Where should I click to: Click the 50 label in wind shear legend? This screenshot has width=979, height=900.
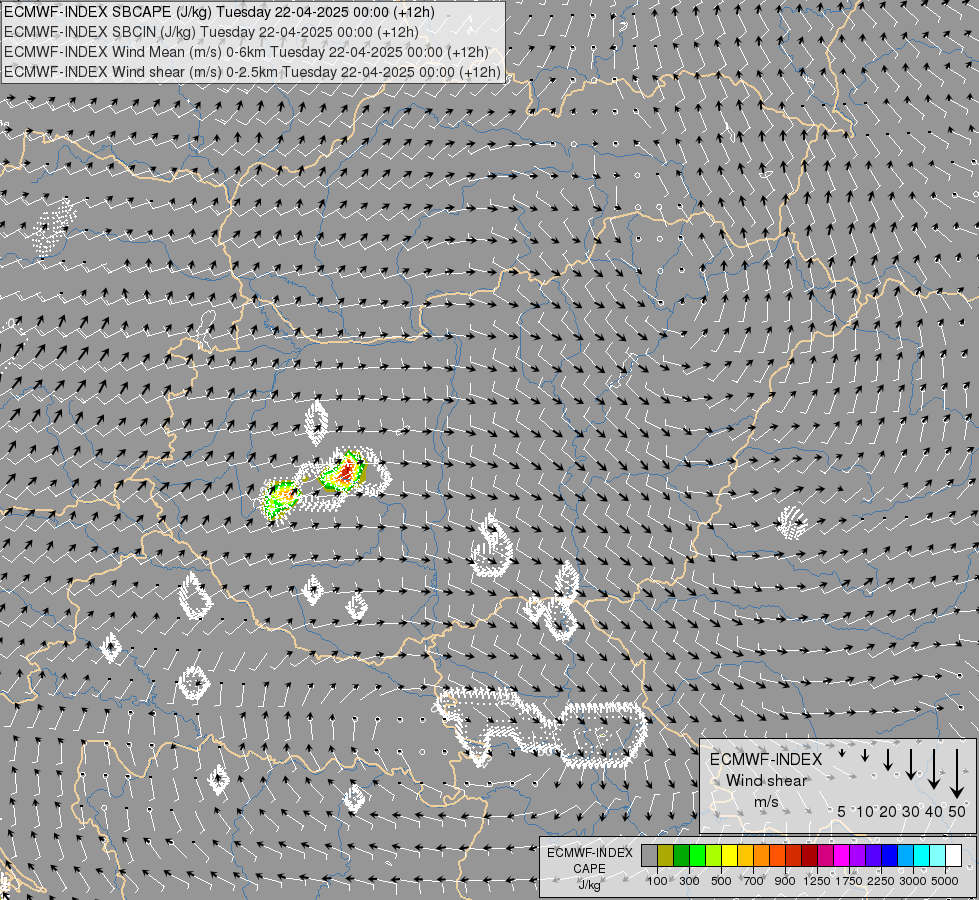(957, 811)
